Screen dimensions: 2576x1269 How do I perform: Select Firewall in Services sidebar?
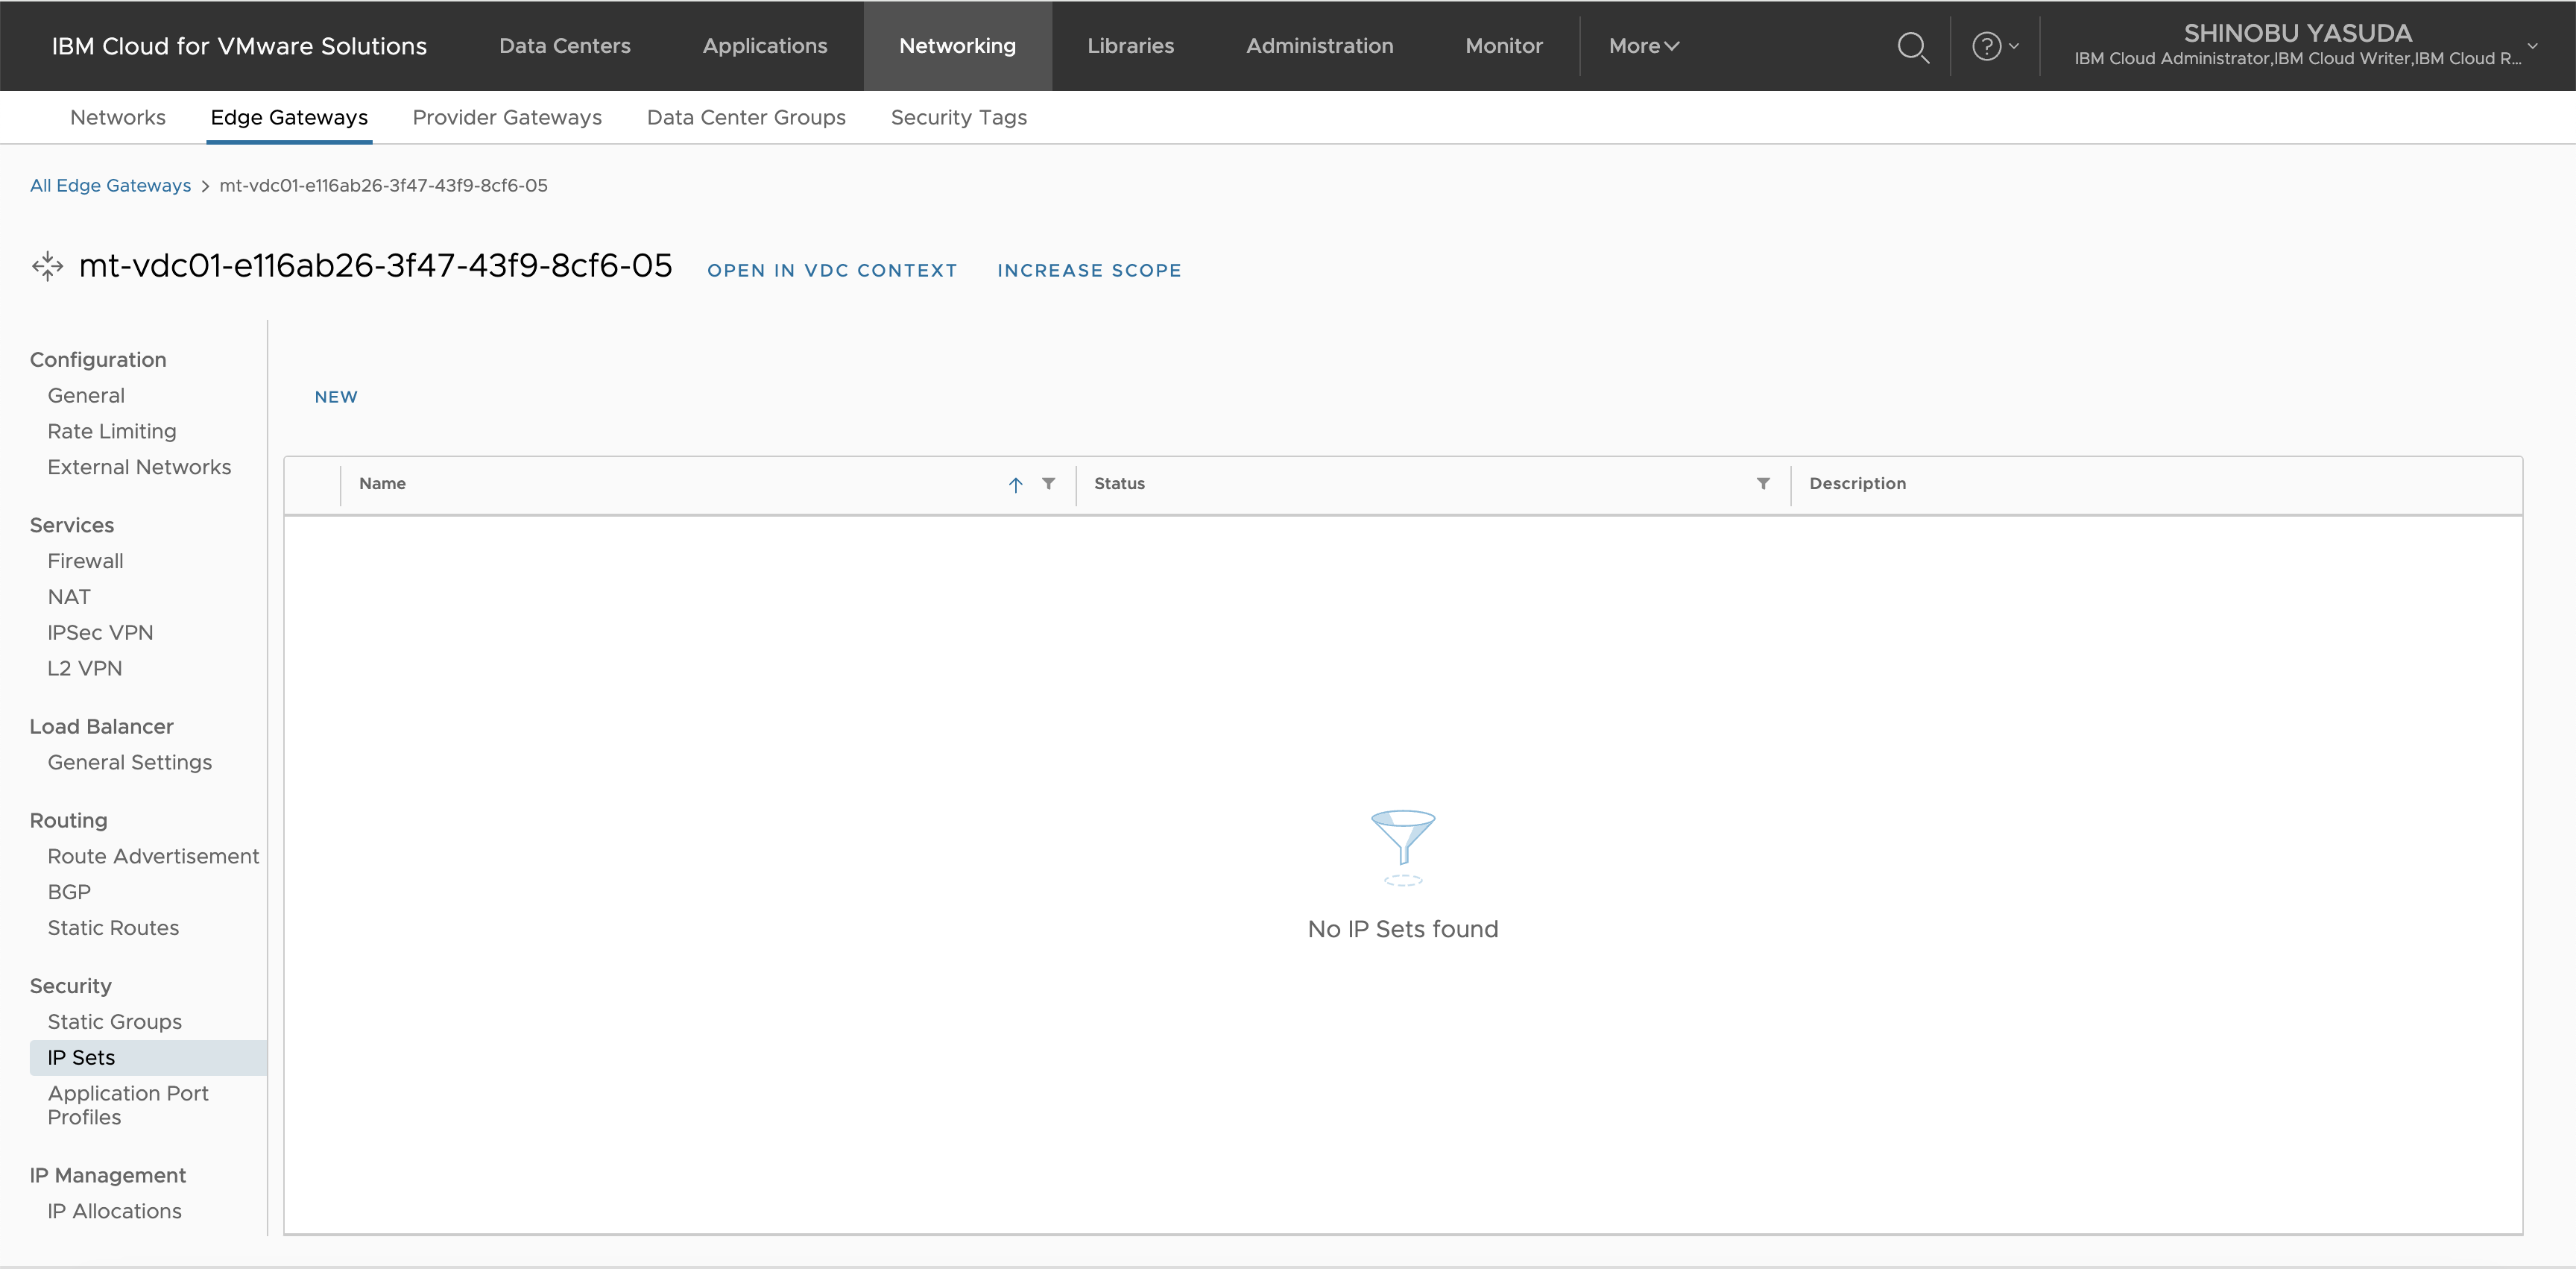(x=85, y=561)
